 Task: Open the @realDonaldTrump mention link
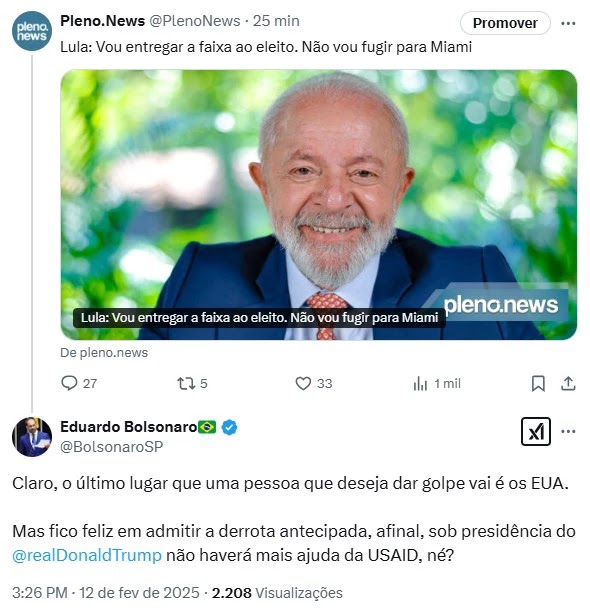coord(87,555)
